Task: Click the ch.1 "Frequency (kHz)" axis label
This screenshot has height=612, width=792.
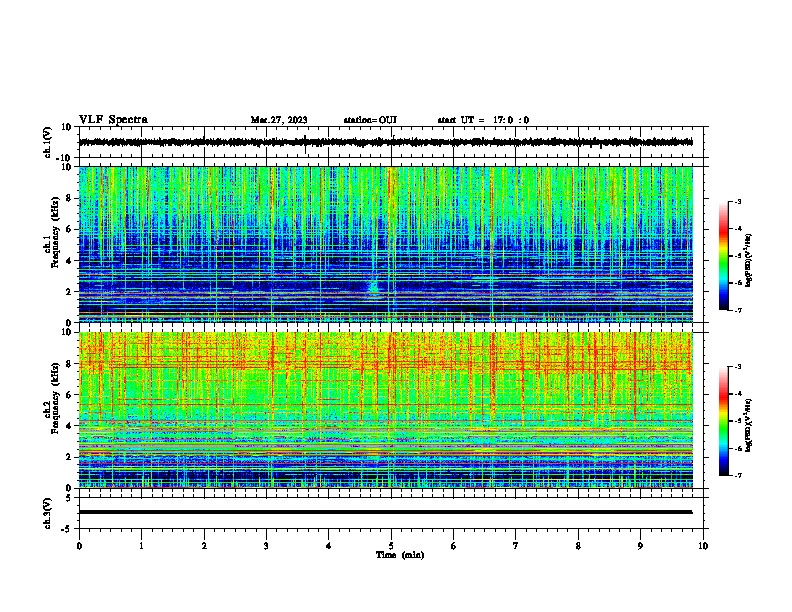Action: (55, 232)
